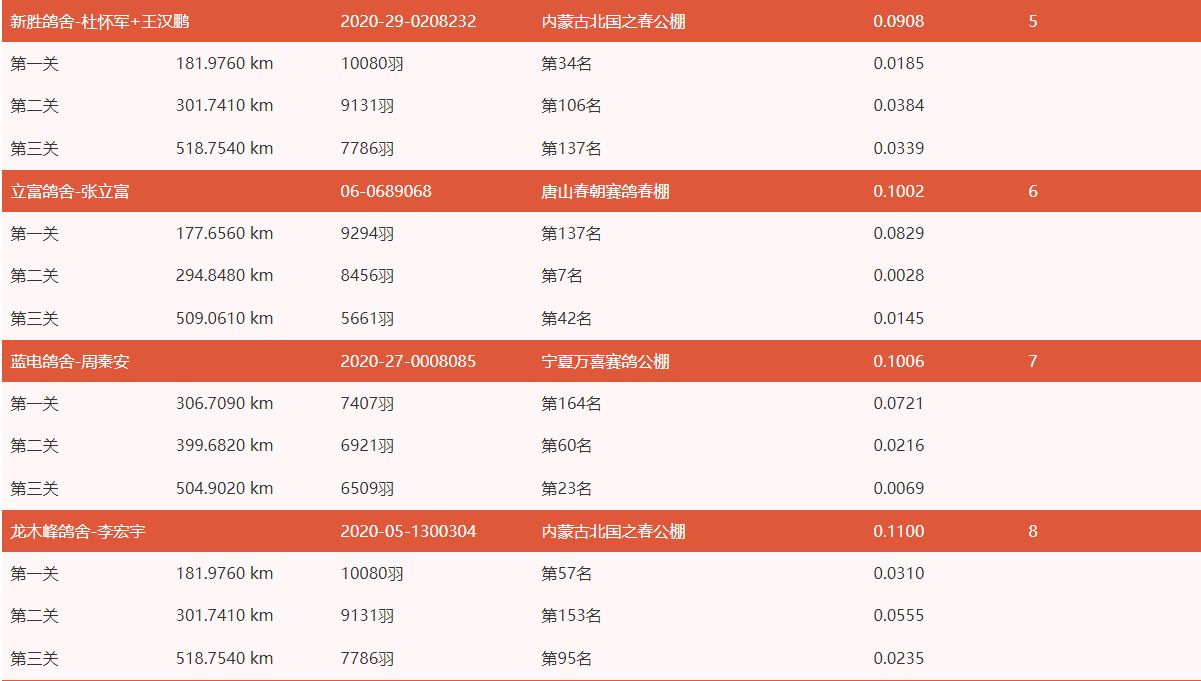The height and width of the screenshot is (681, 1201).
Task: Click coefficient value 0.0555
Action: click(899, 616)
